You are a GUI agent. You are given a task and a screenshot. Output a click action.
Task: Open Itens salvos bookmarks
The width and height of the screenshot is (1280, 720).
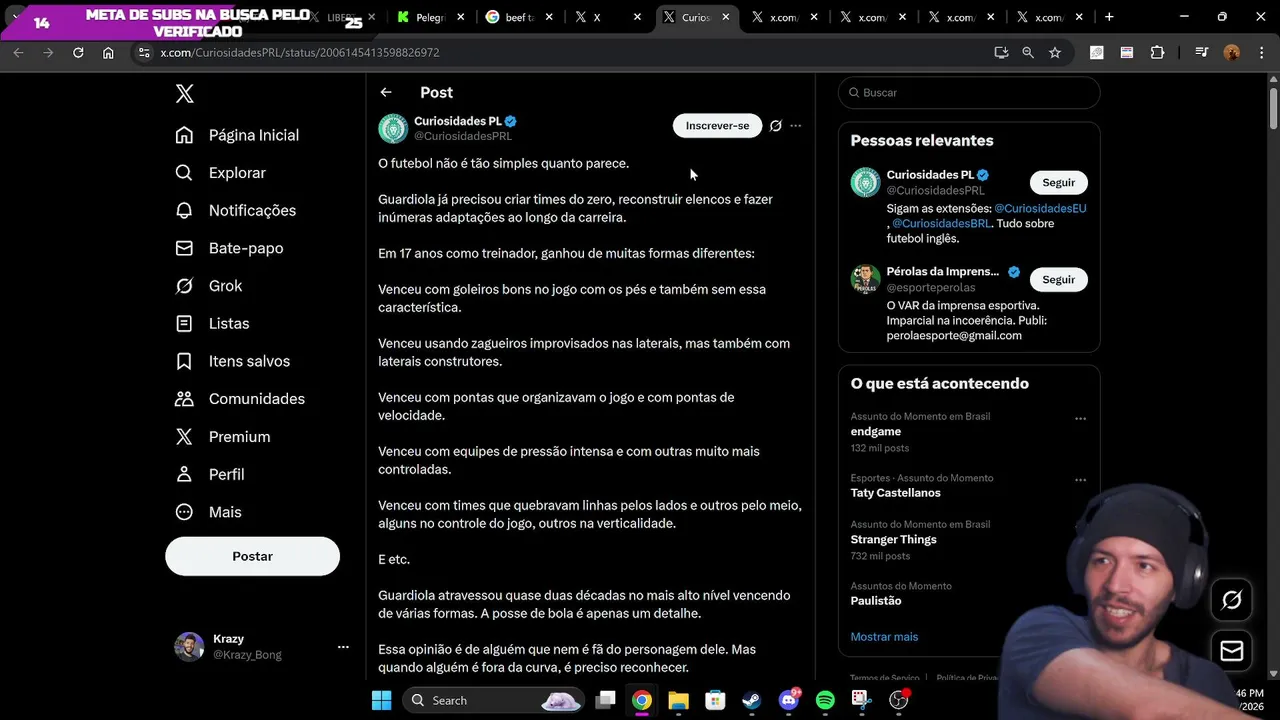(233, 361)
